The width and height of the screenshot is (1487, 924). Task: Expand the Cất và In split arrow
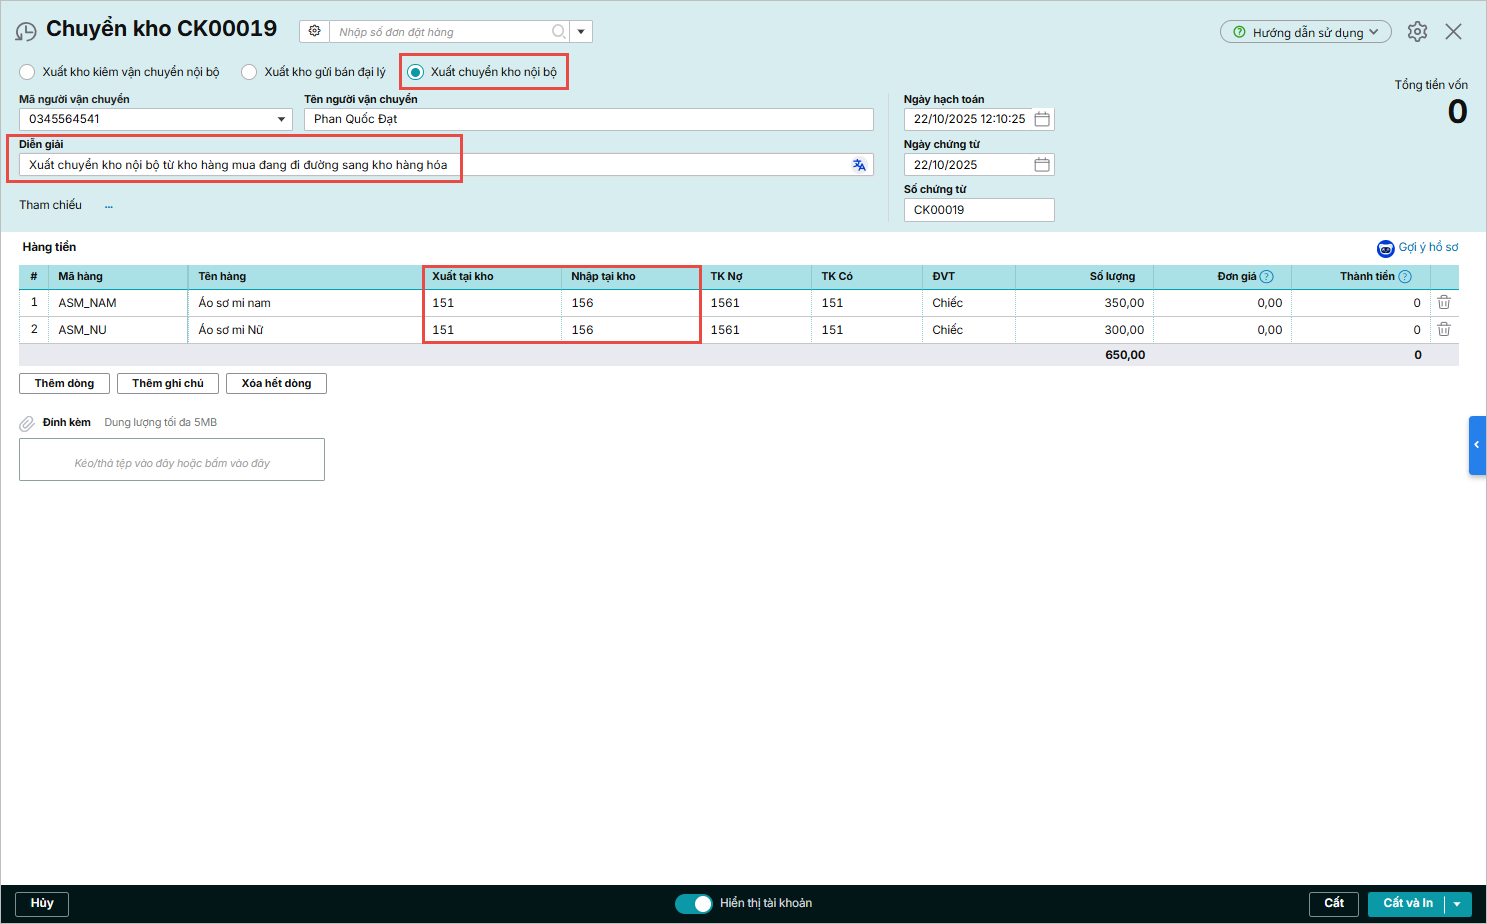[1457, 904]
